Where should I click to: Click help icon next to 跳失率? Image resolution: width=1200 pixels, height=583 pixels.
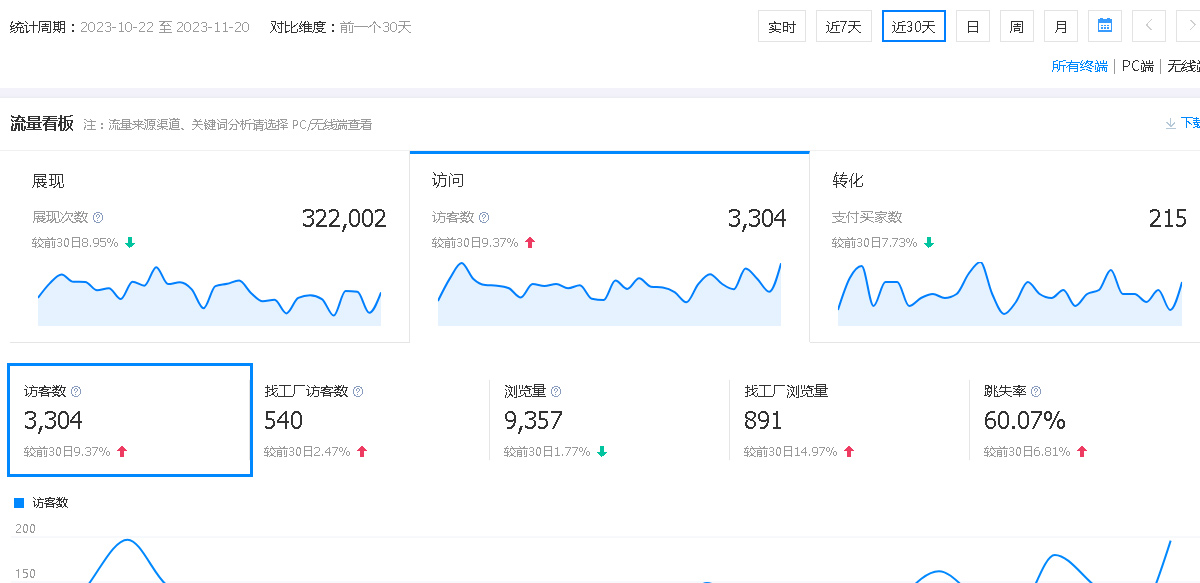coord(1036,392)
